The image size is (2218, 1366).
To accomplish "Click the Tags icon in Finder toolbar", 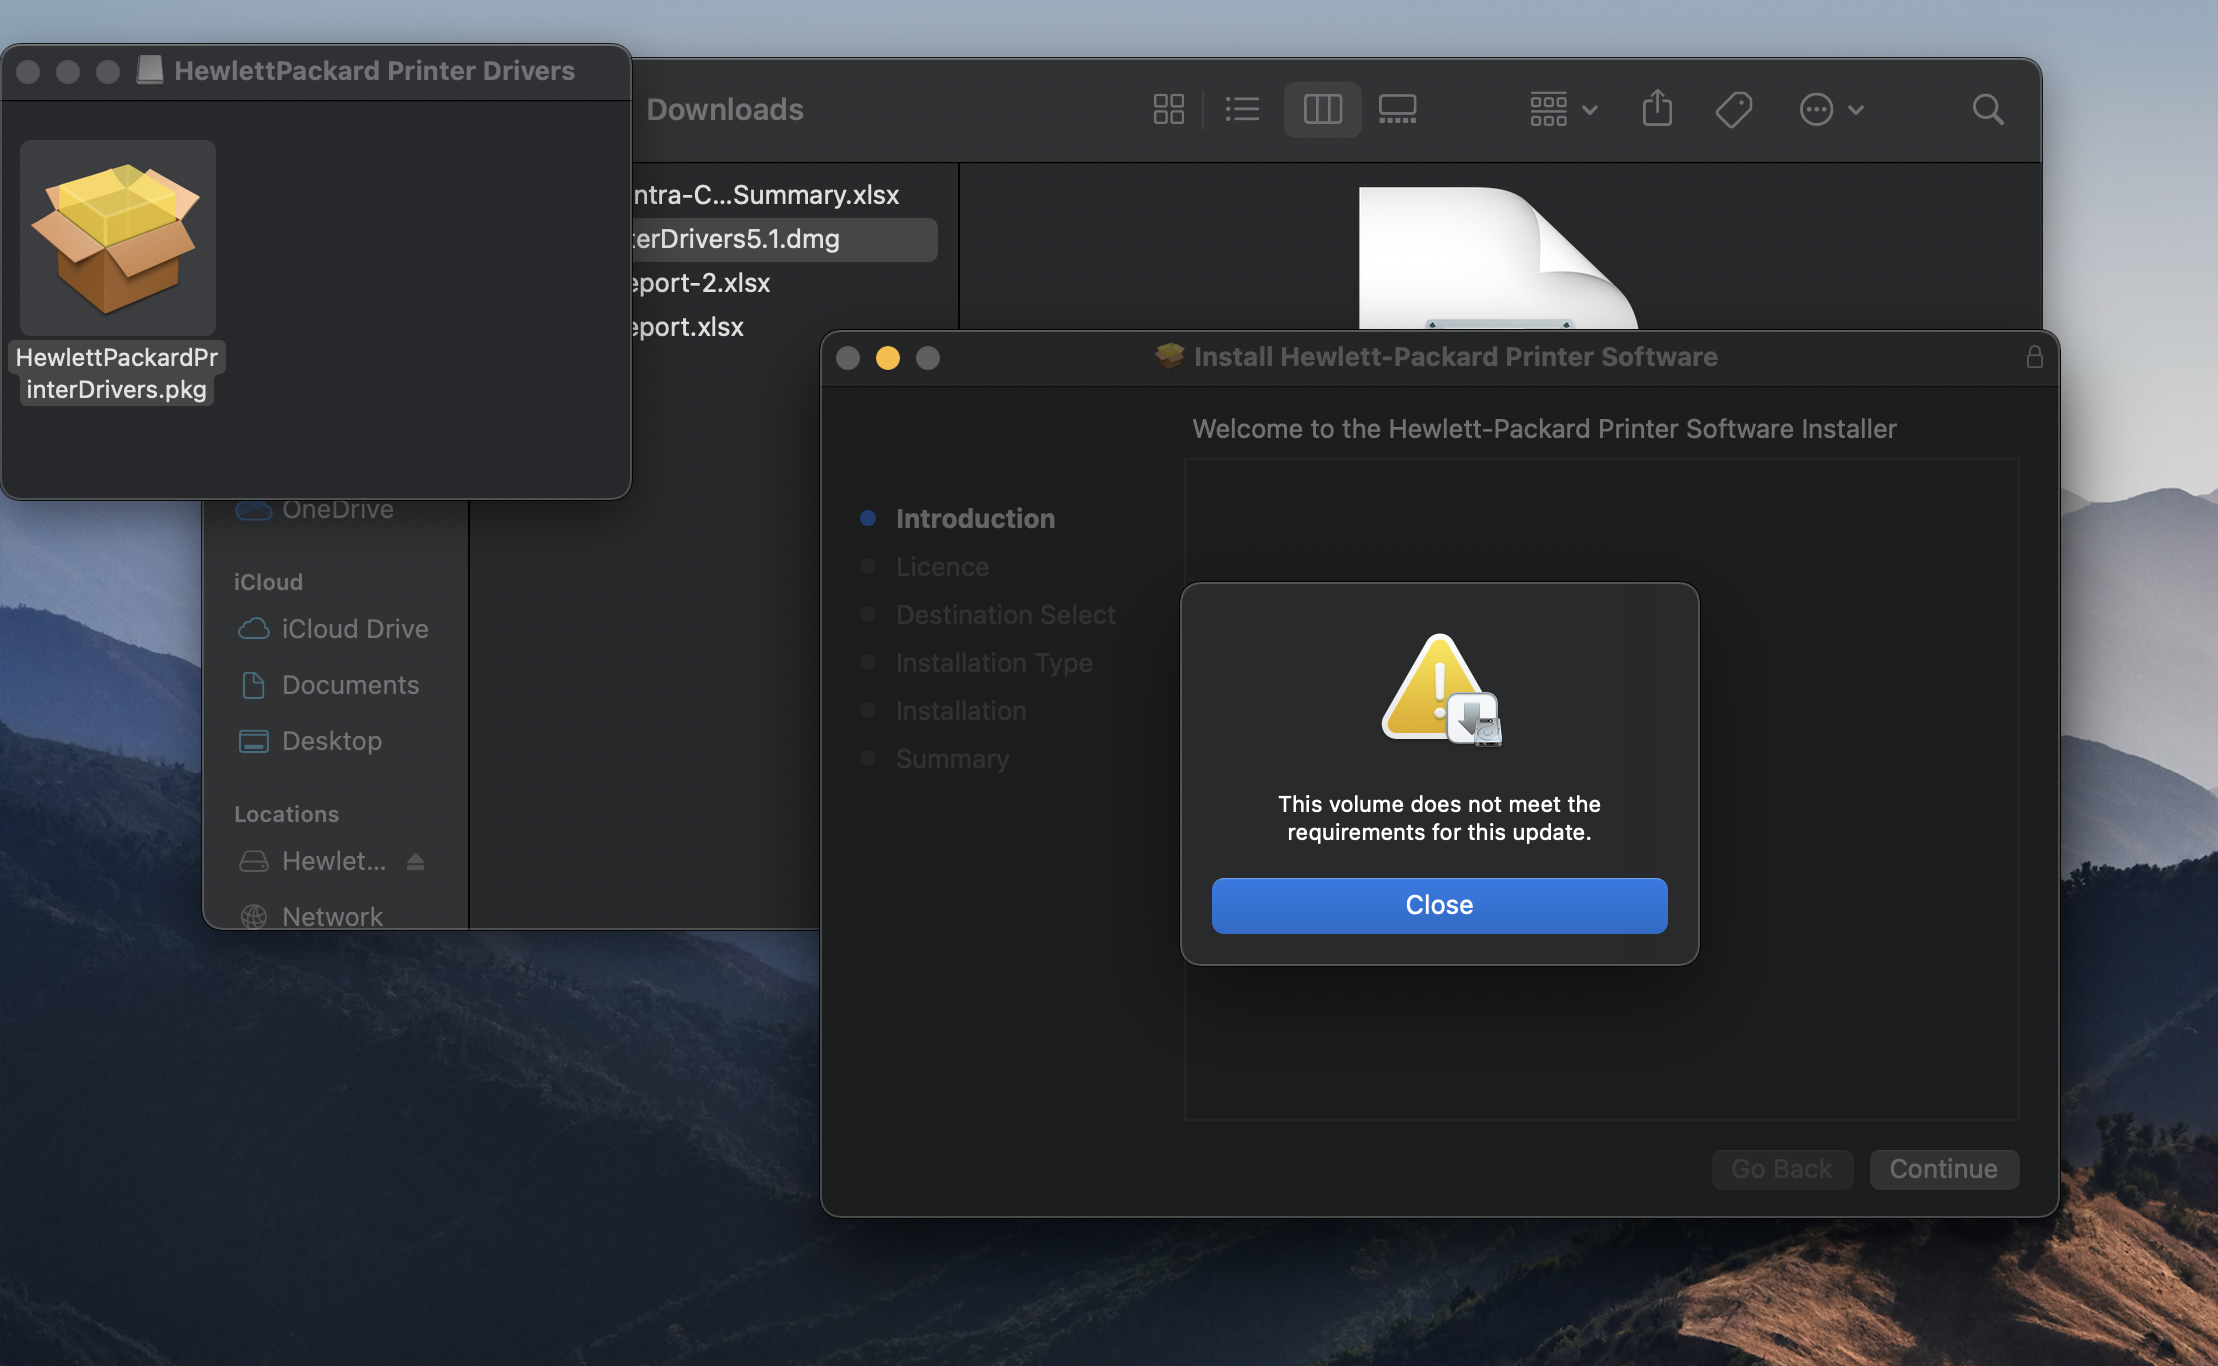I will (x=1733, y=109).
